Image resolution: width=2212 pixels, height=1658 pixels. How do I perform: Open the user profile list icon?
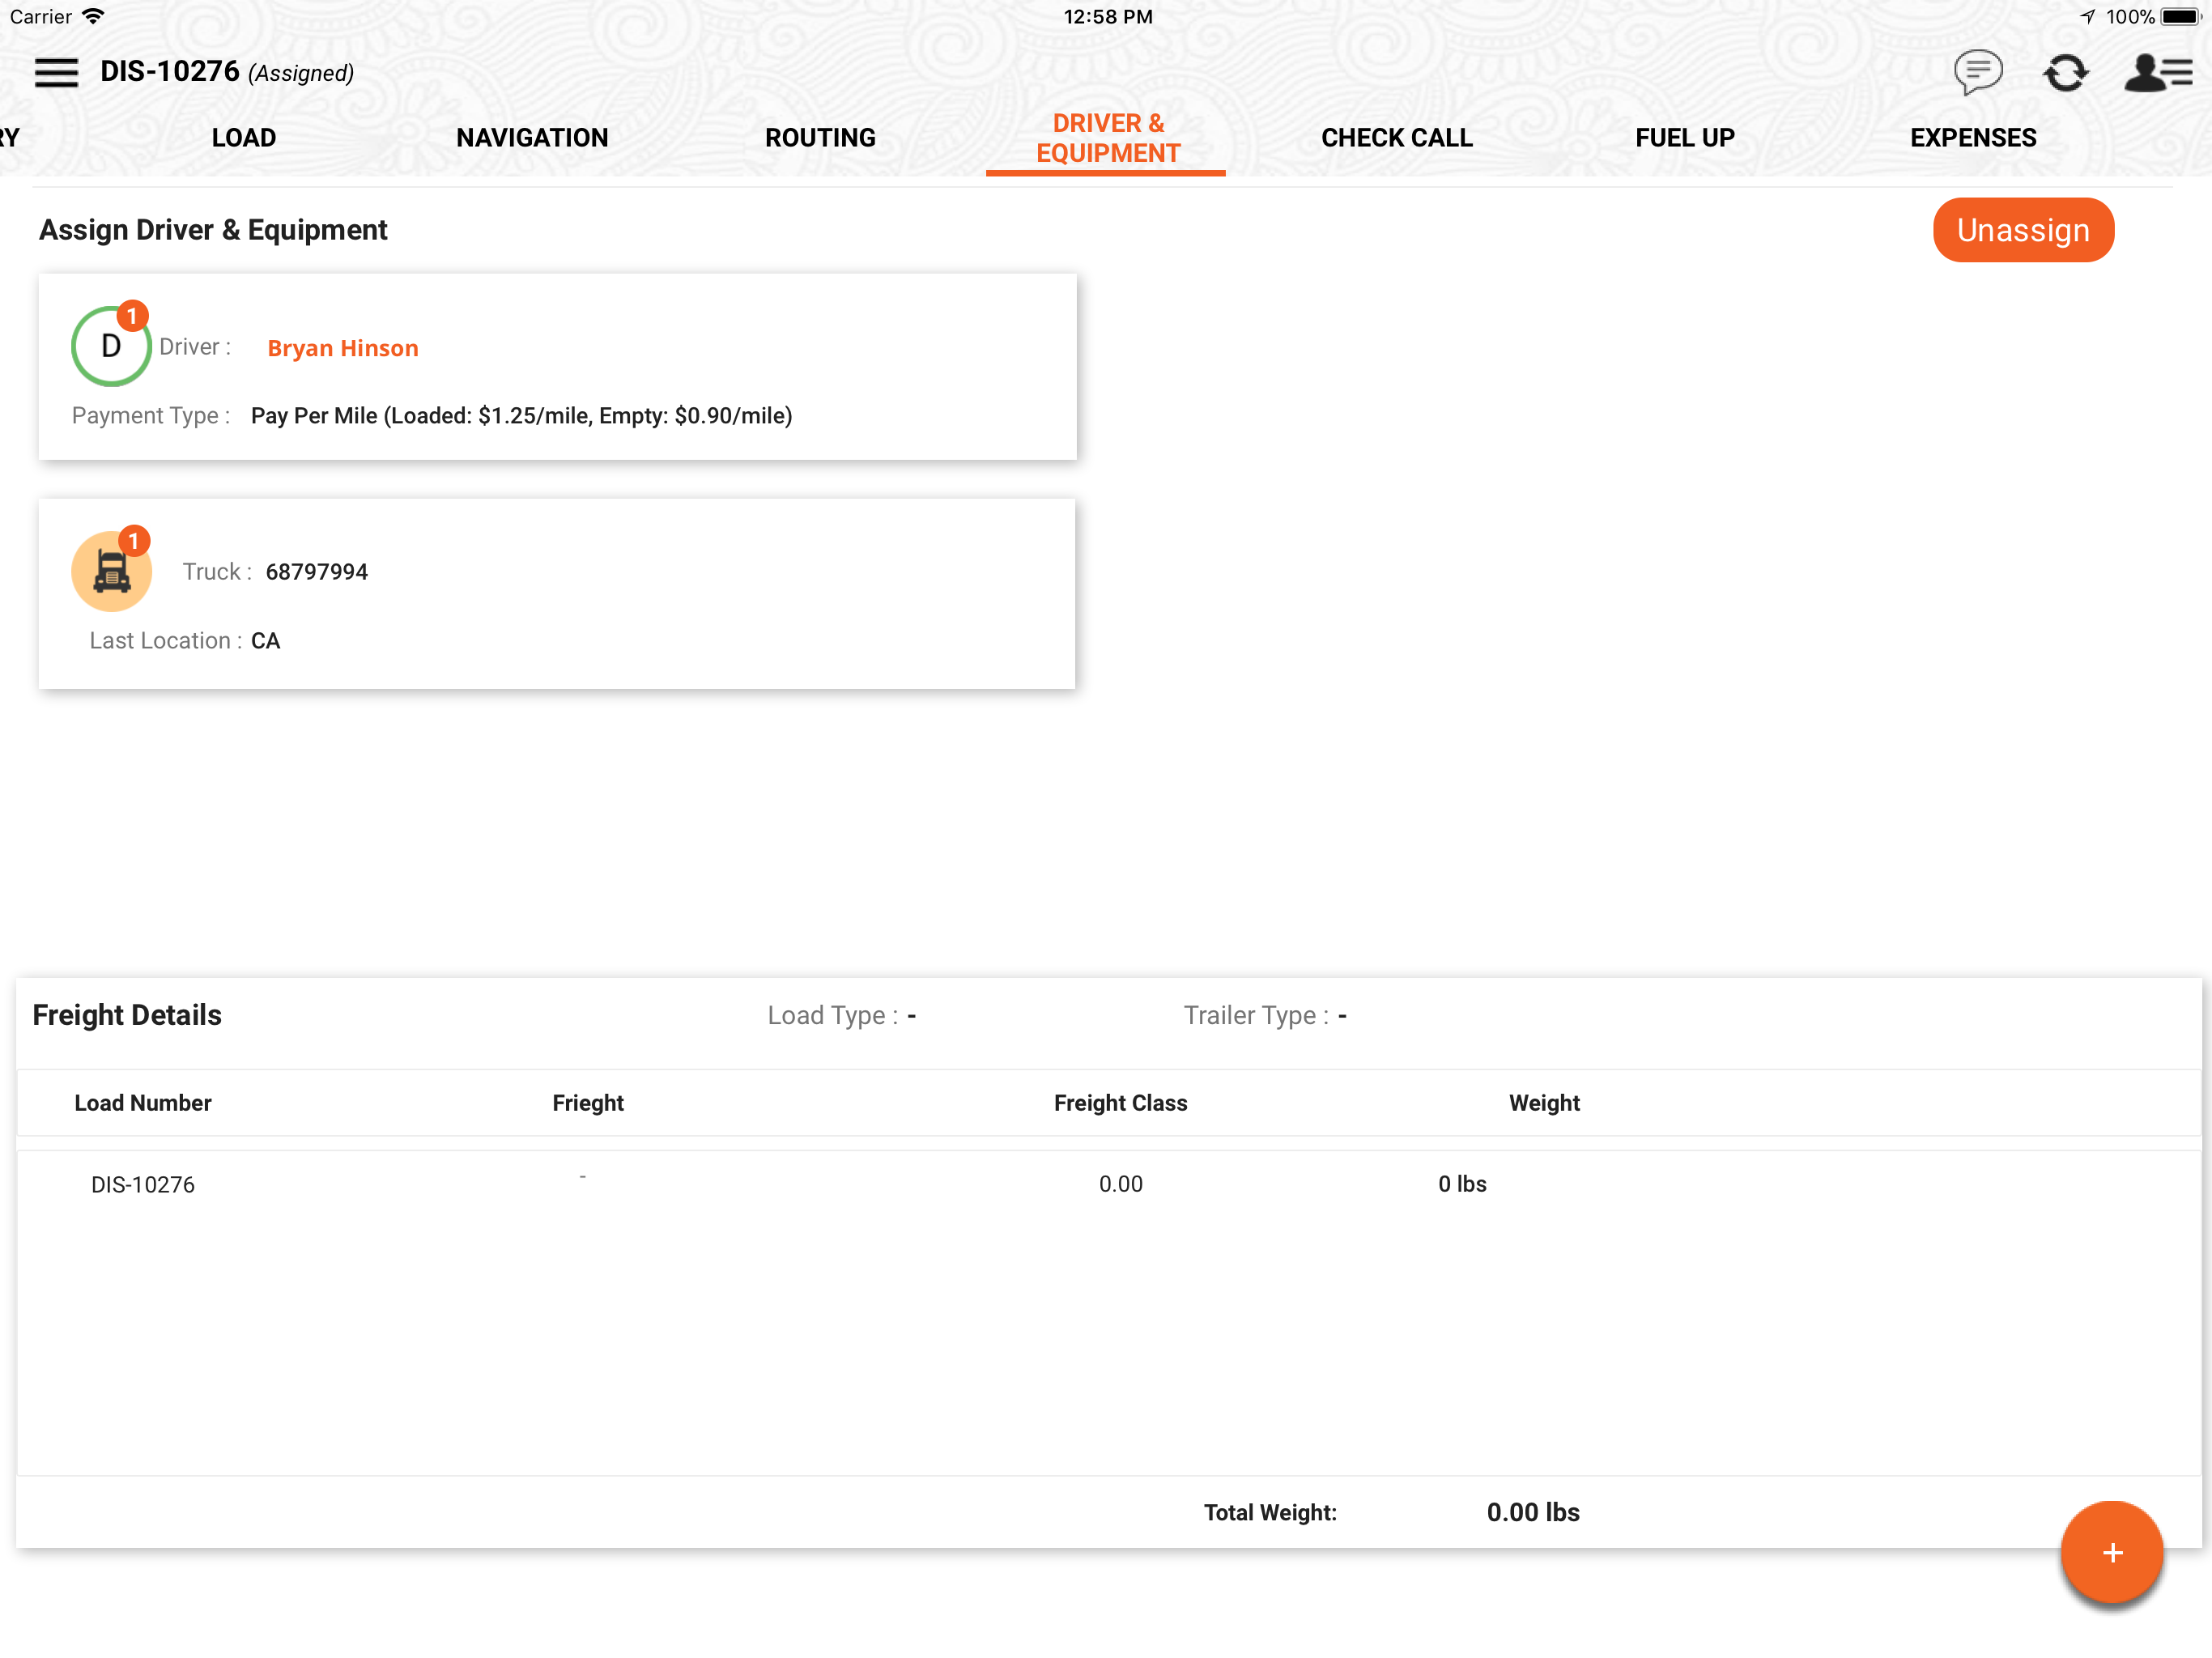tap(2157, 72)
